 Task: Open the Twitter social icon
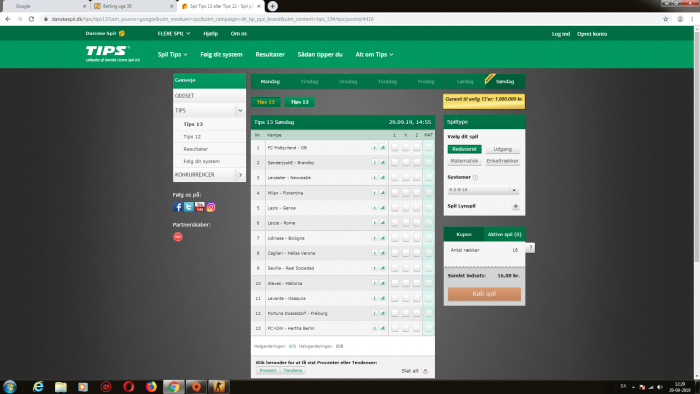(x=188, y=207)
